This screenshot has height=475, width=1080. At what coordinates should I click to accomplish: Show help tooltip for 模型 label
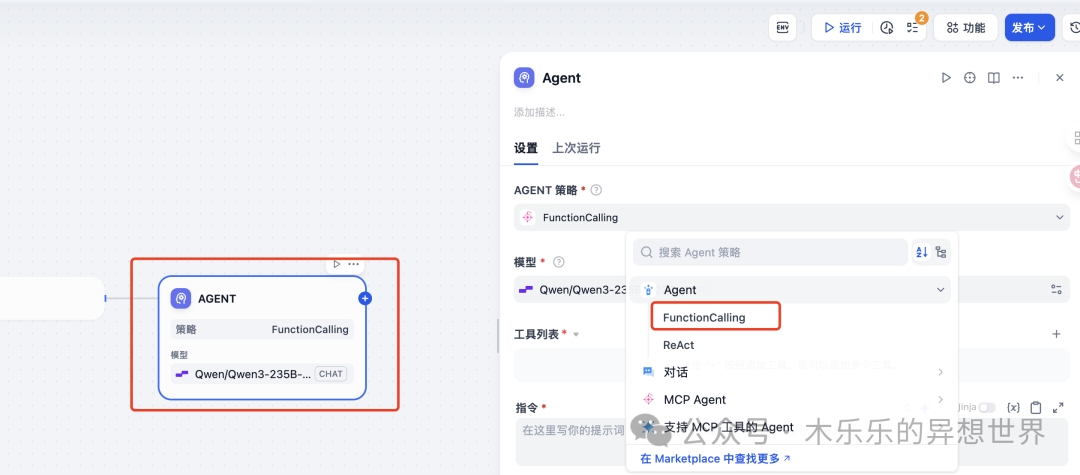(x=559, y=262)
